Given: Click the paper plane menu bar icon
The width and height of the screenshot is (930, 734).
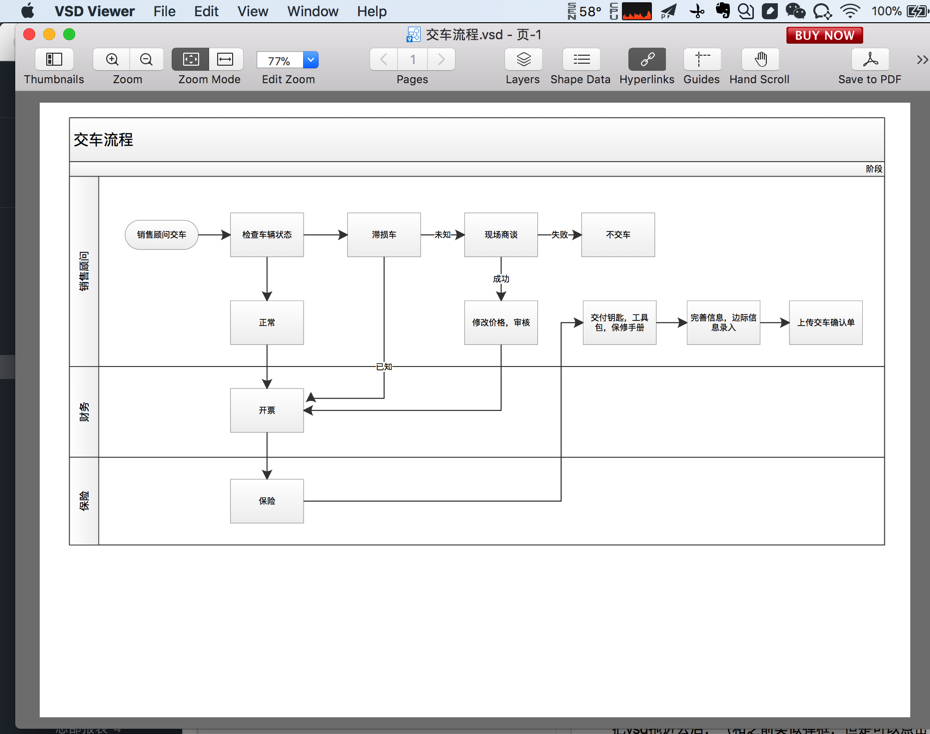Looking at the screenshot, I should pyautogui.click(x=668, y=11).
